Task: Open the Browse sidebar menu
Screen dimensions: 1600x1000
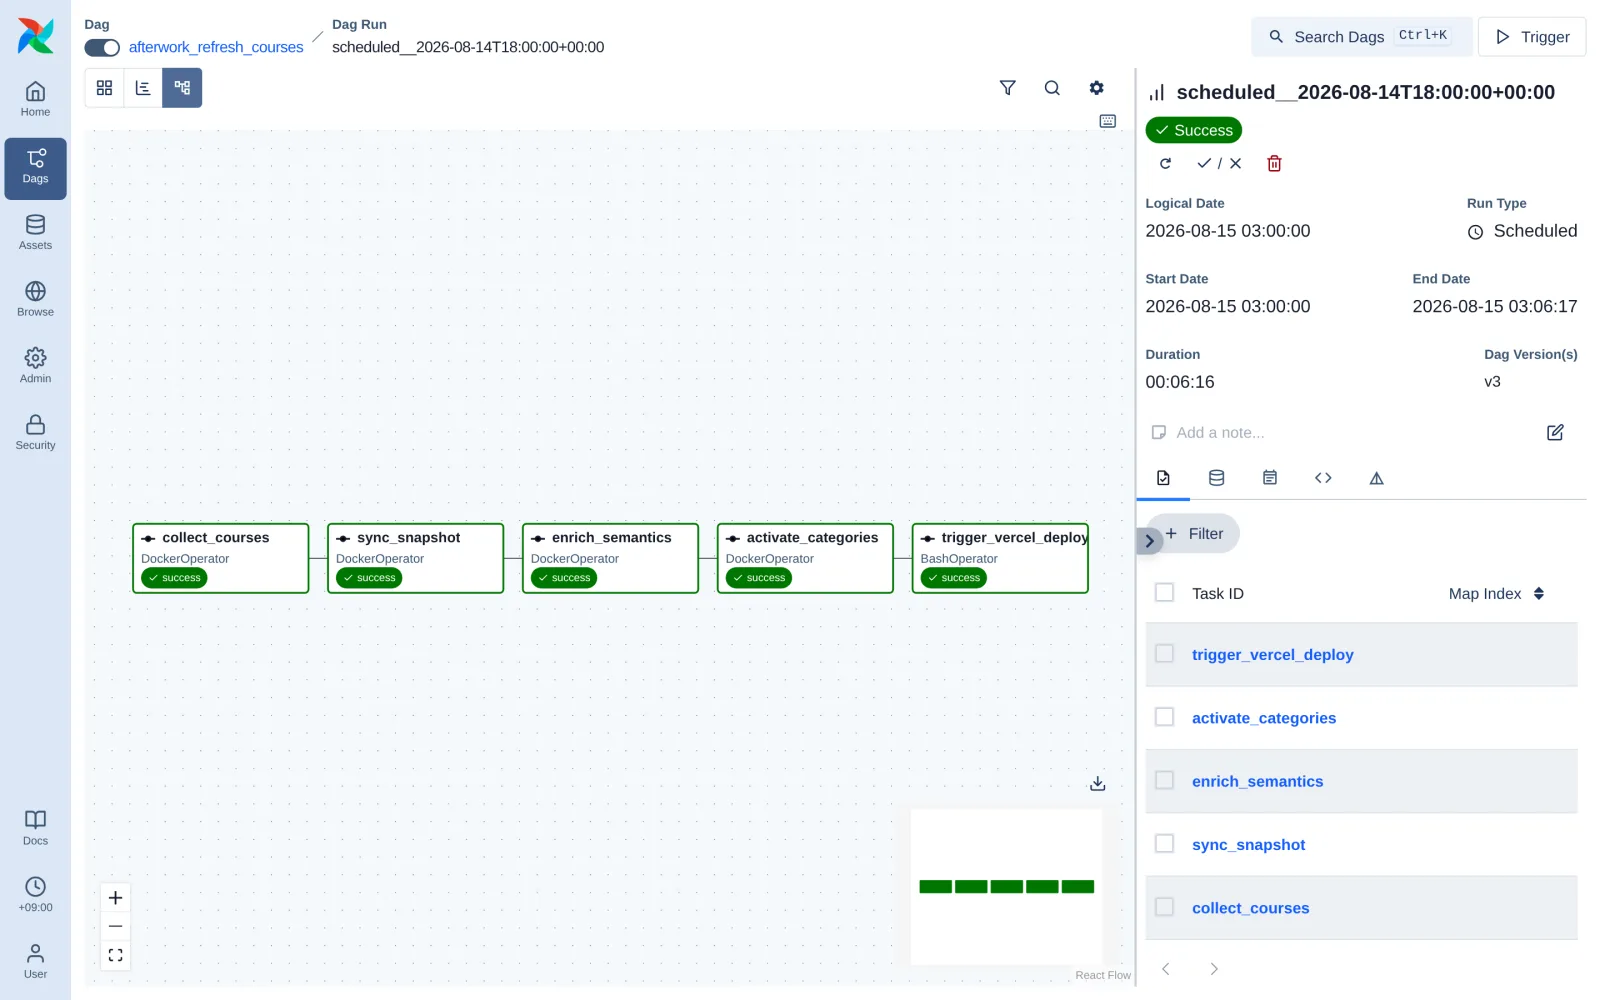Action: tap(35, 300)
